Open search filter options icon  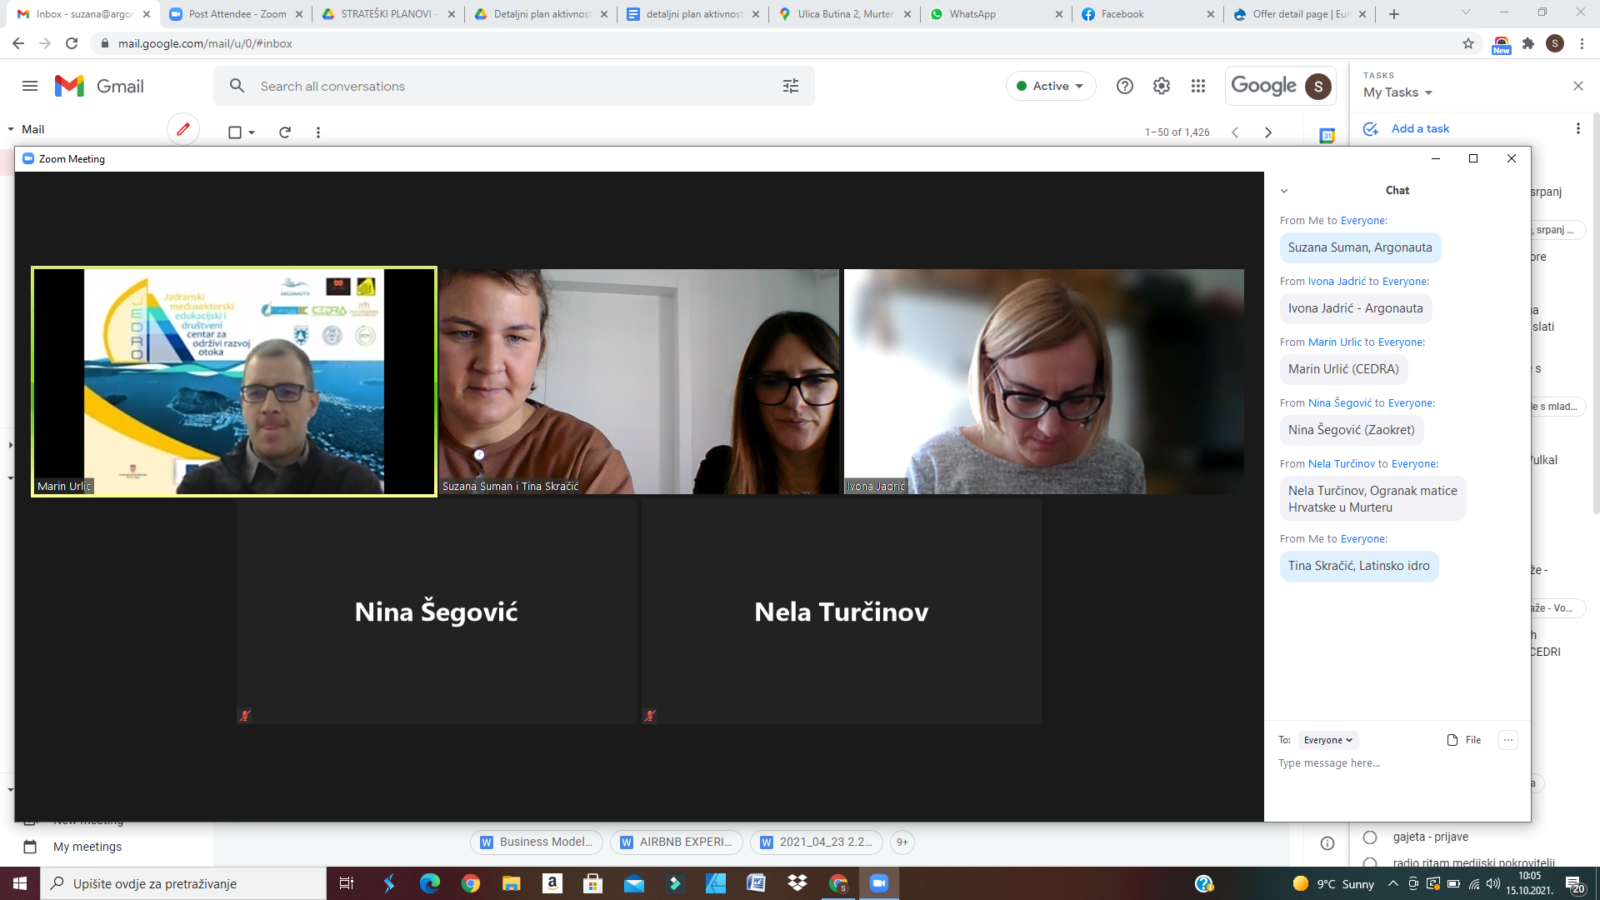790,86
